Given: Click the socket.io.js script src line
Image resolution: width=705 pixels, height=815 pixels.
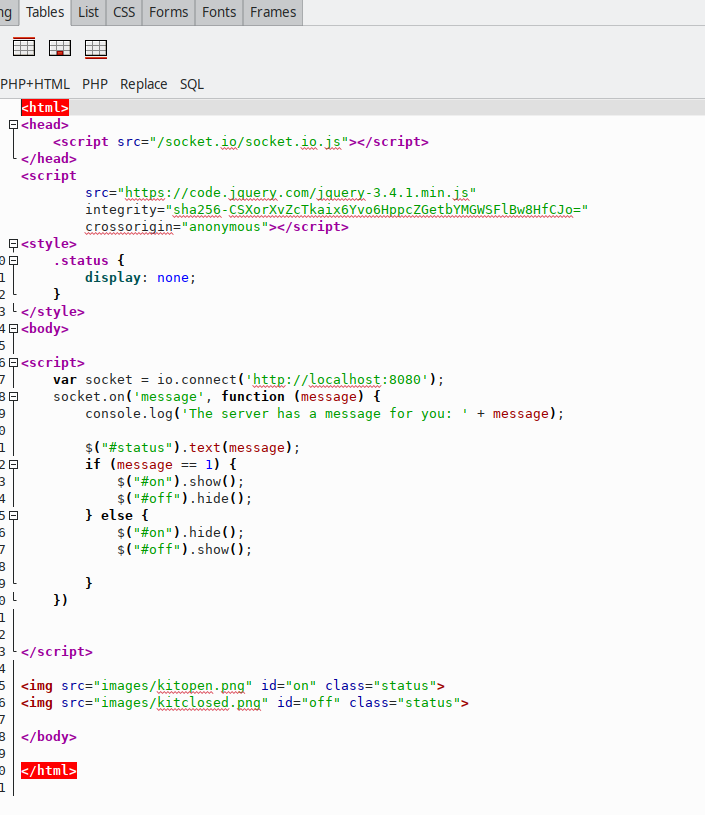Looking at the screenshot, I should click(241, 142).
